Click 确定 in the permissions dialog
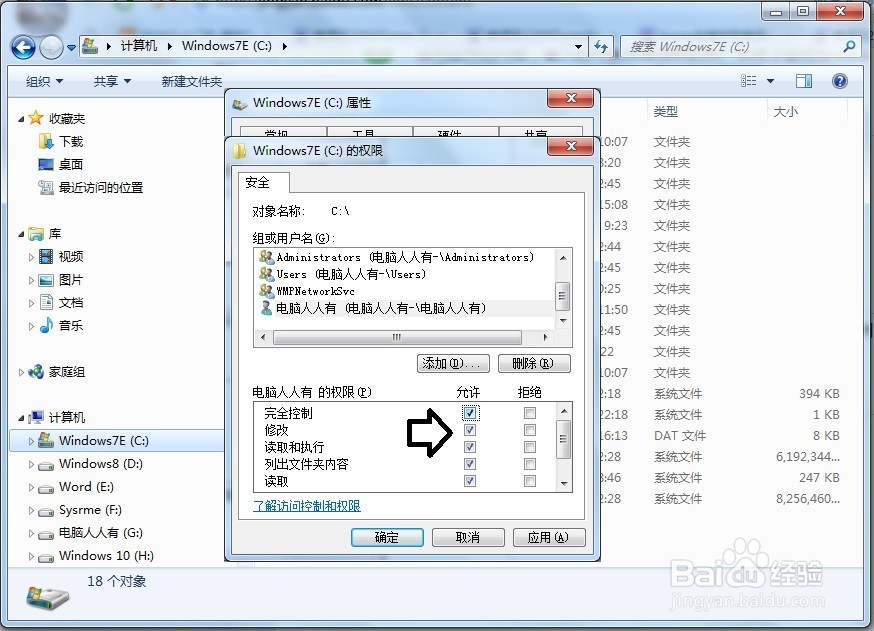The width and height of the screenshot is (874, 631). 387,537
